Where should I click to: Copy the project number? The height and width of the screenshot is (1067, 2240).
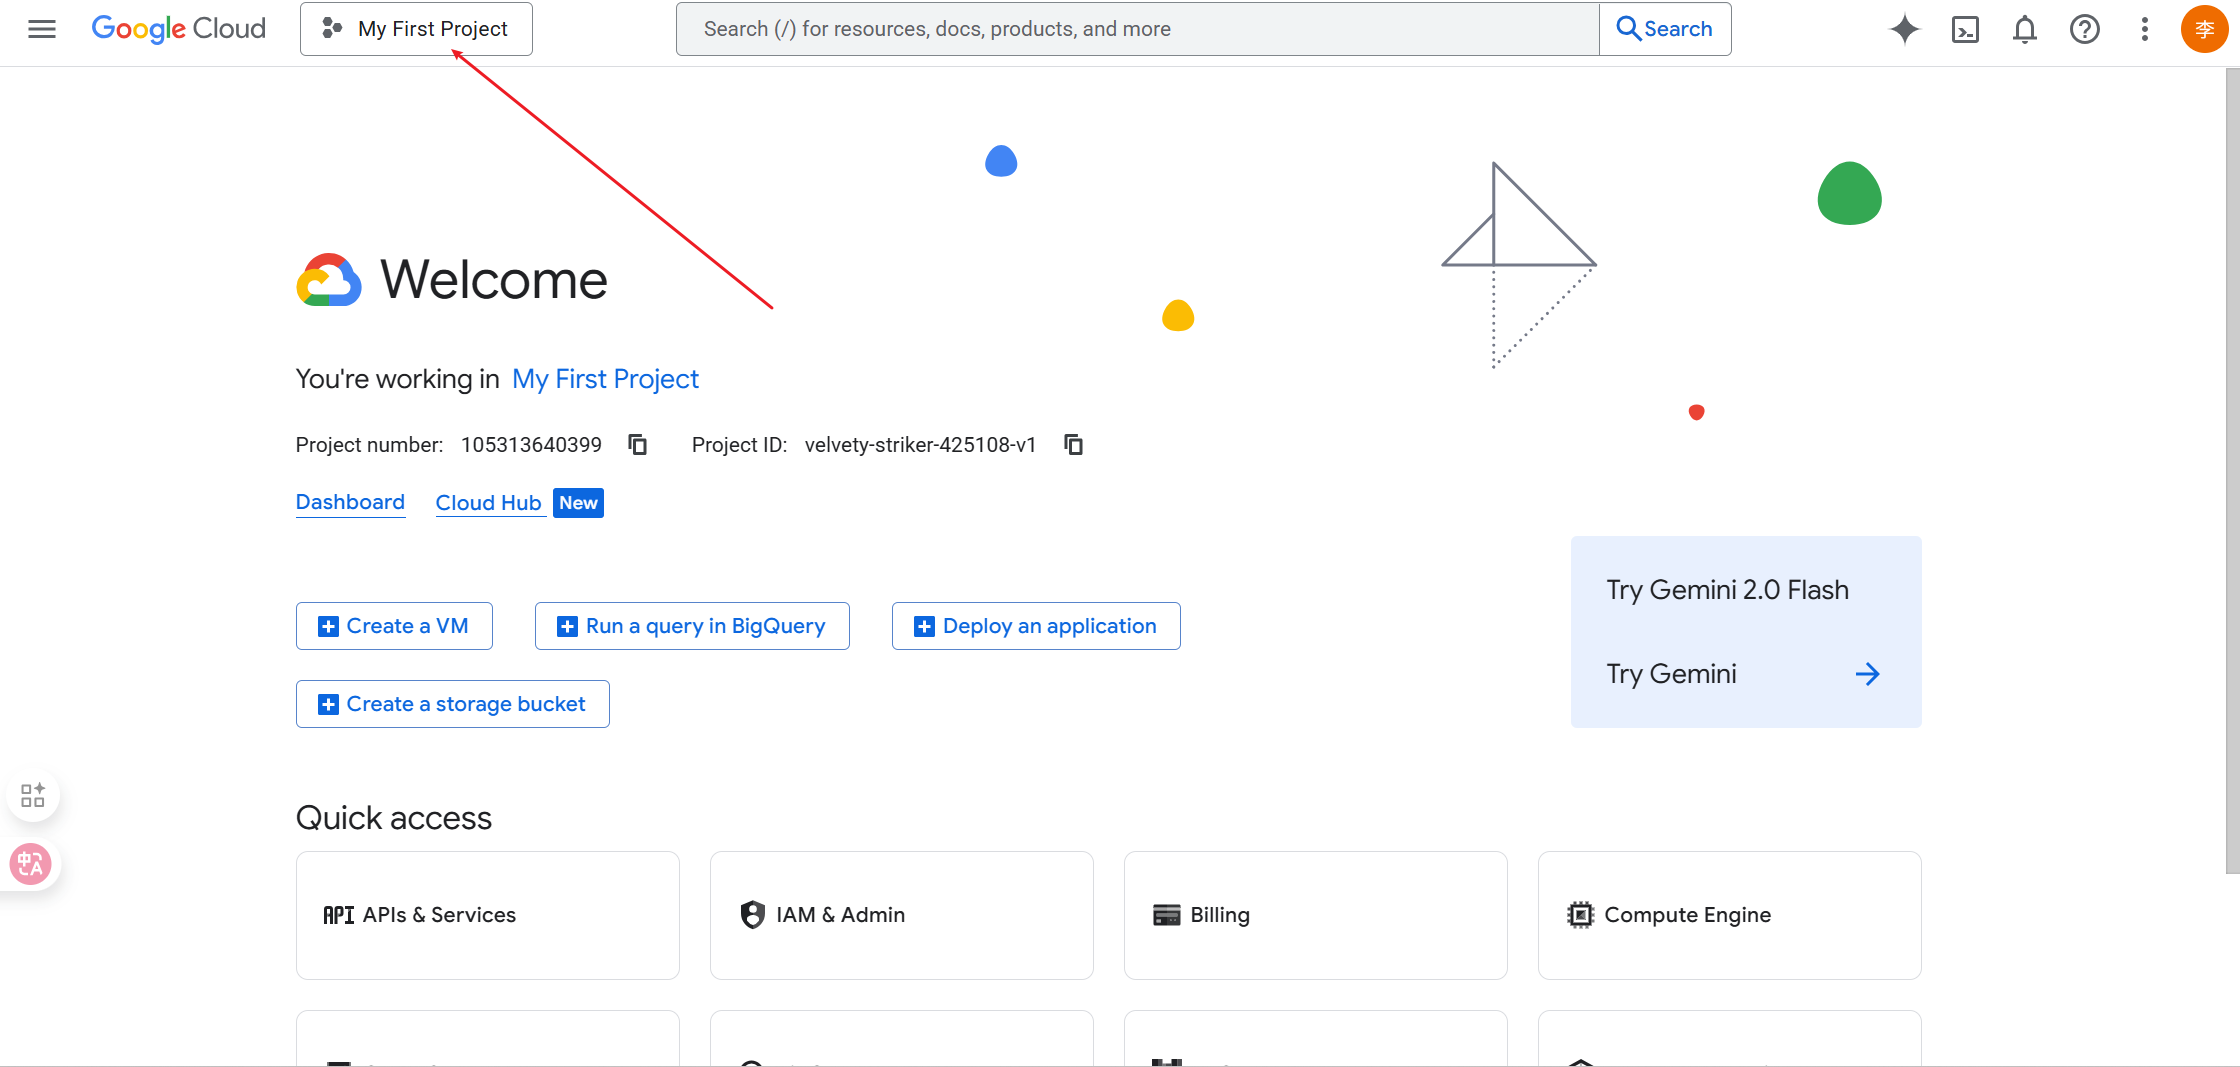tap(638, 445)
